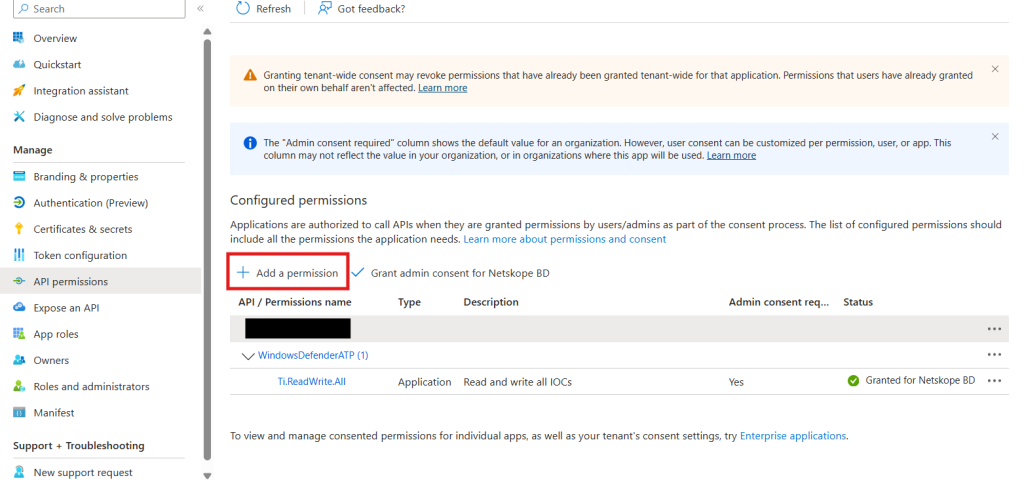Open more options for the redacted API row
This screenshot has height=480, width=1024.
994,328
